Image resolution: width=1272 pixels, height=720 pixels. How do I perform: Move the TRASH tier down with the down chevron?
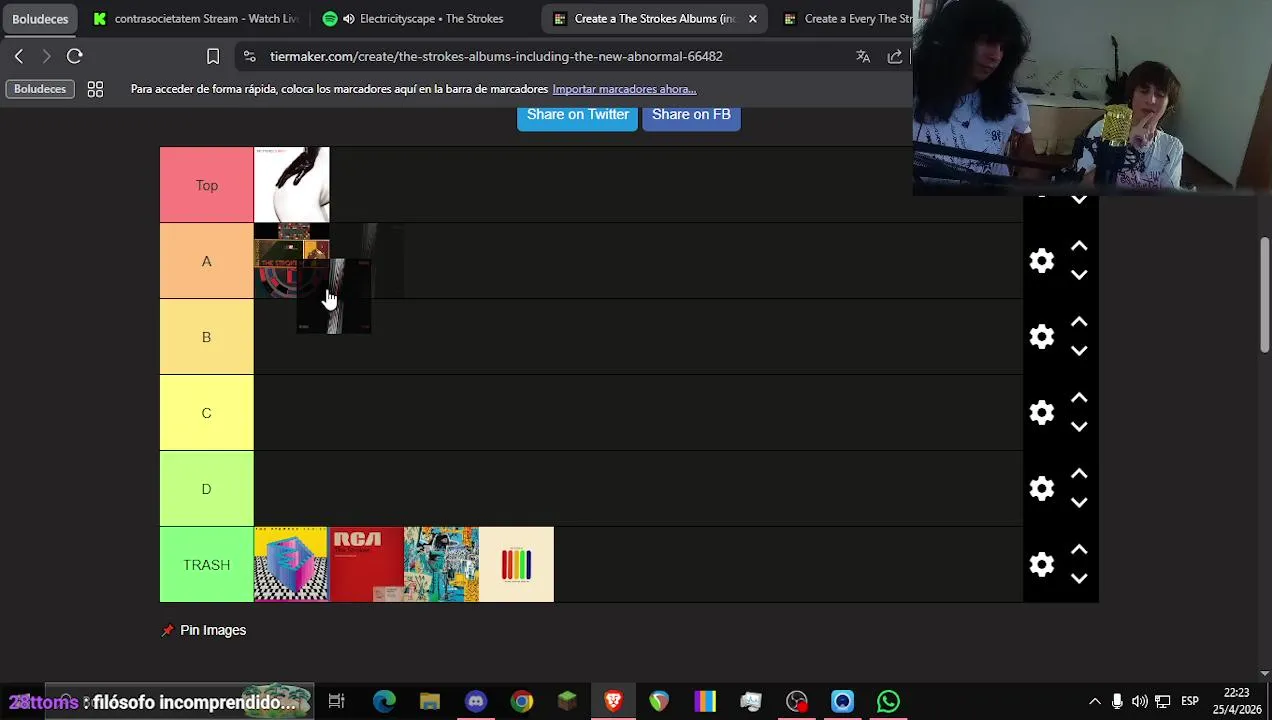(1079, 579)
